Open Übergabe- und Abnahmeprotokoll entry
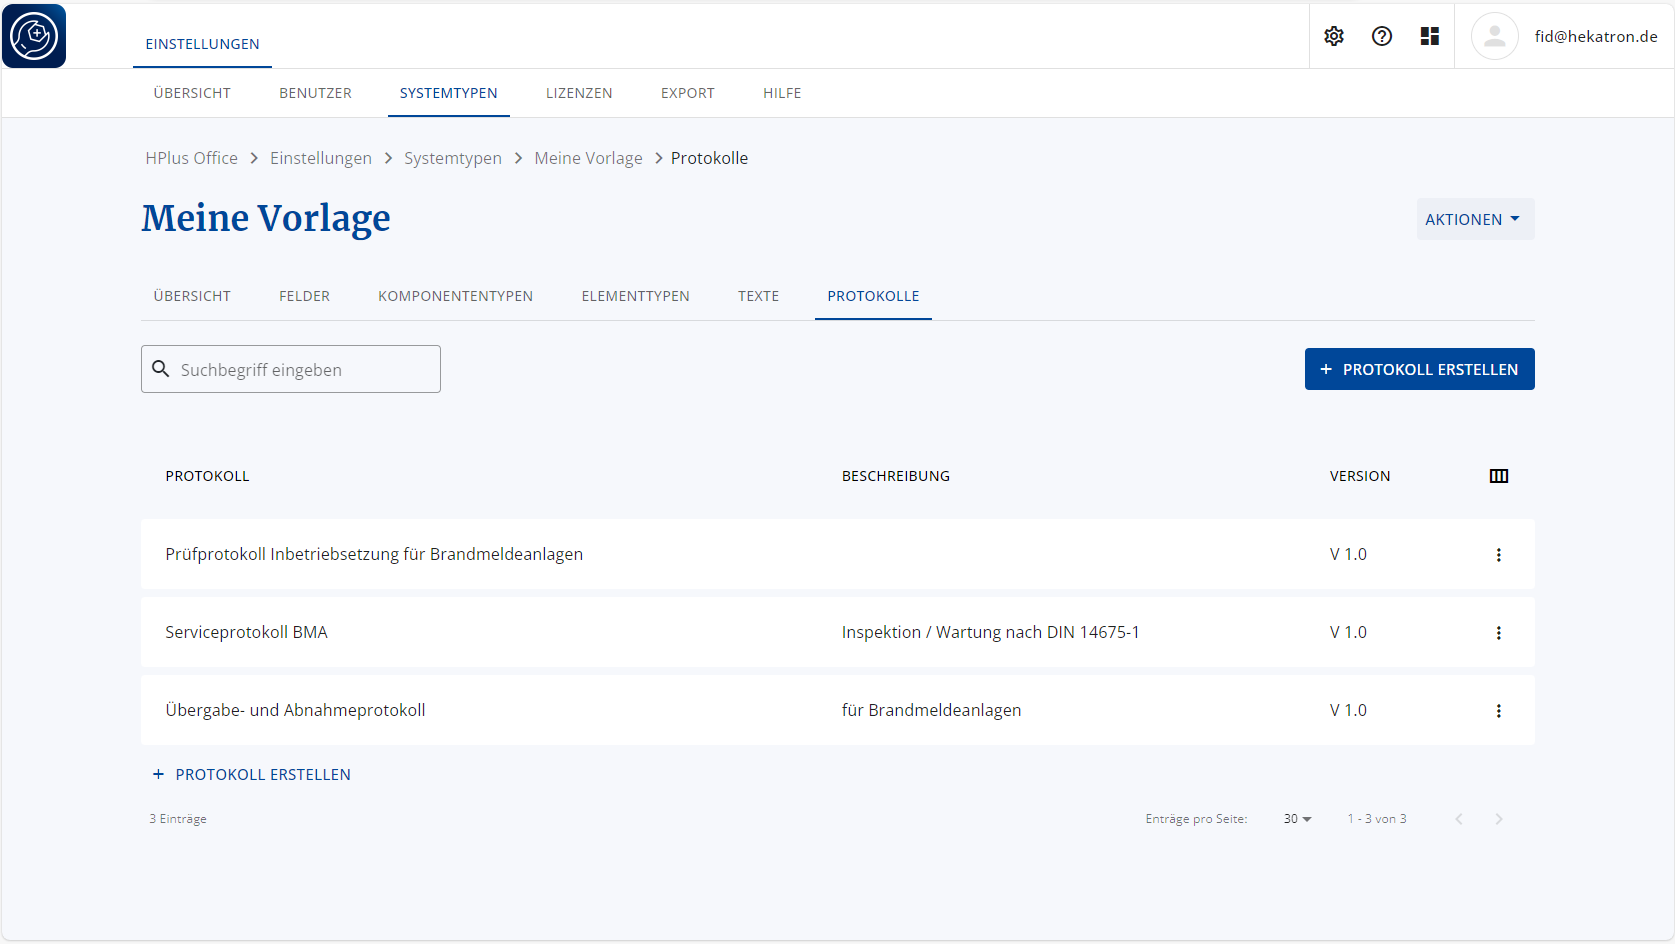The width and height of the screenshot is (1675, 944). point(295,710)
